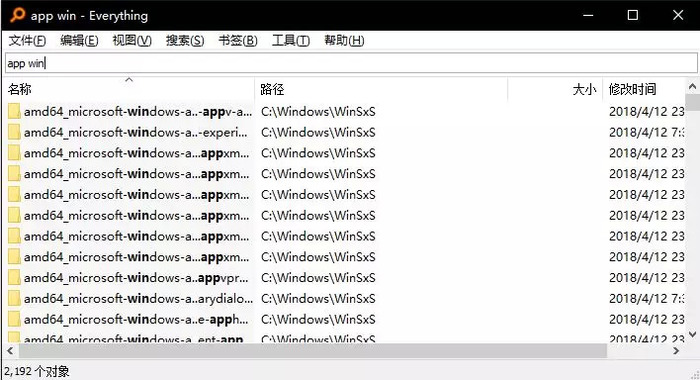700x380 pixels.
Task: Click the left arrow of horizontal scrollbar
Action: tap(10, 351)
